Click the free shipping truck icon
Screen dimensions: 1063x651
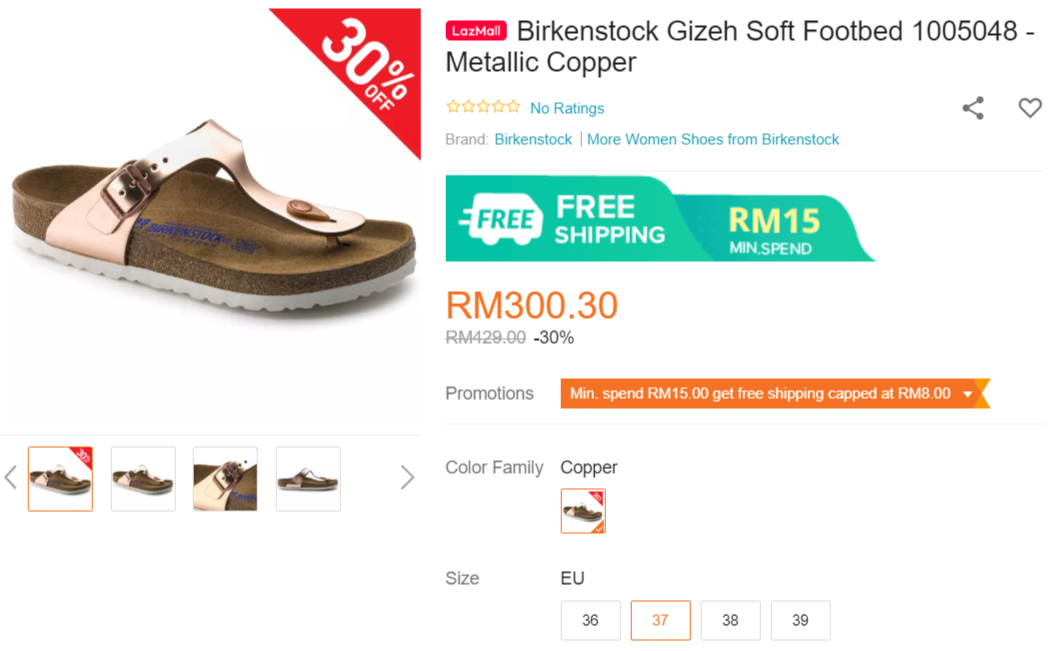[500, 220]
